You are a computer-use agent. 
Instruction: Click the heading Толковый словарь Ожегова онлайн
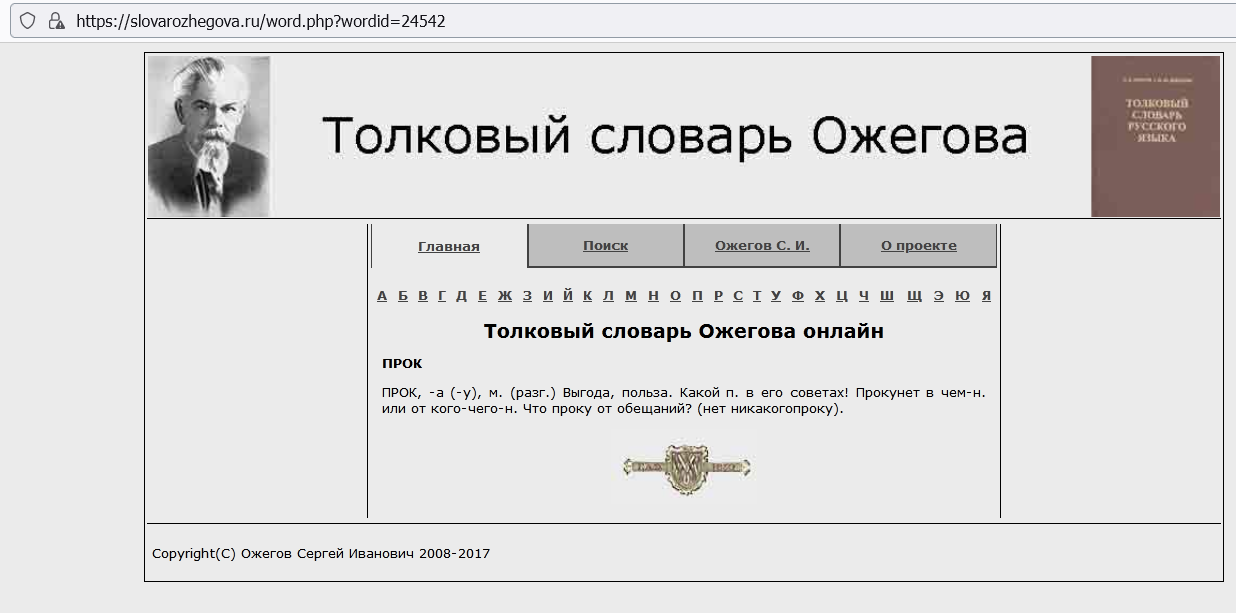pyautogui.click(x=684, y=331)
